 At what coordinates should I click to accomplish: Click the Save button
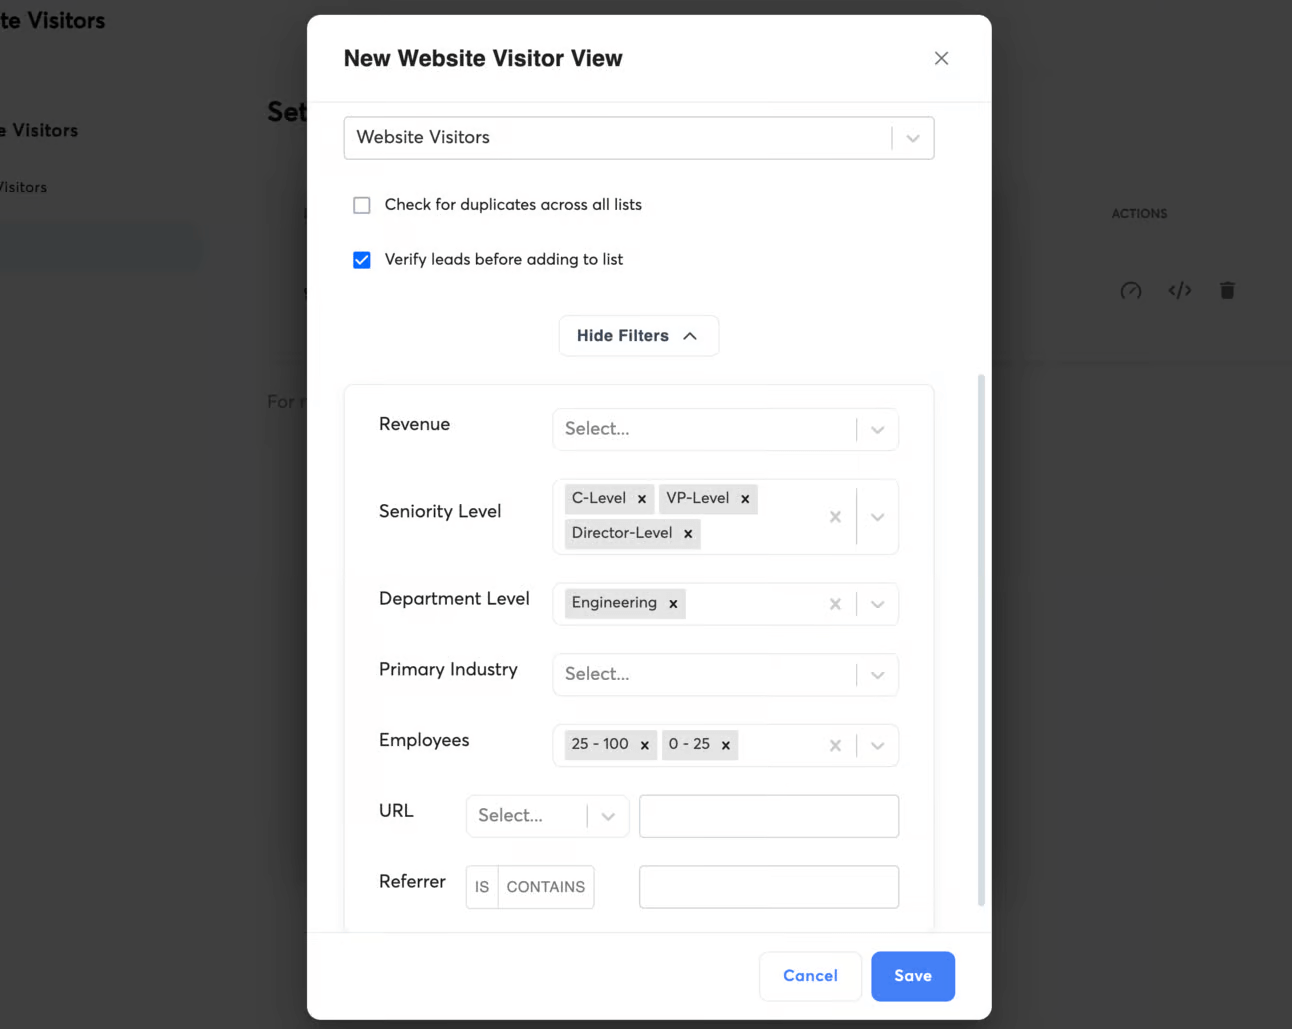(x=912, y=976)
